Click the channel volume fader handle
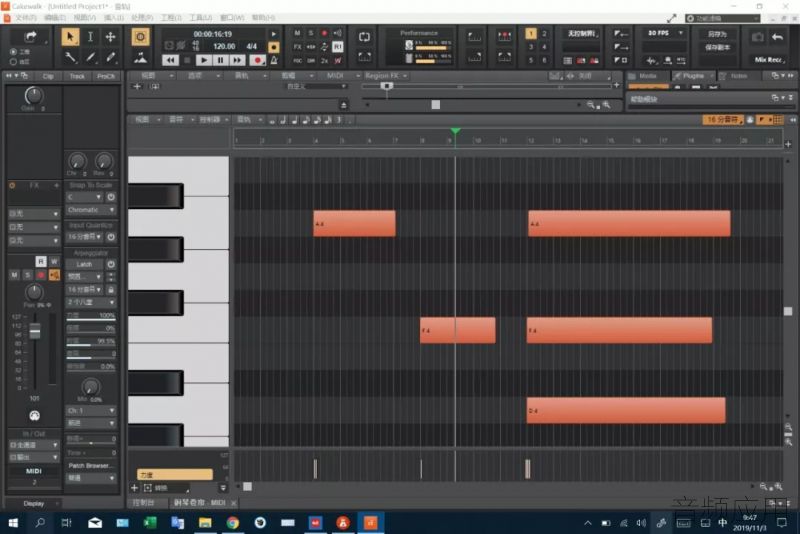Image resolution: width=800 pixels, height=534 pixels. click(35, 332)
